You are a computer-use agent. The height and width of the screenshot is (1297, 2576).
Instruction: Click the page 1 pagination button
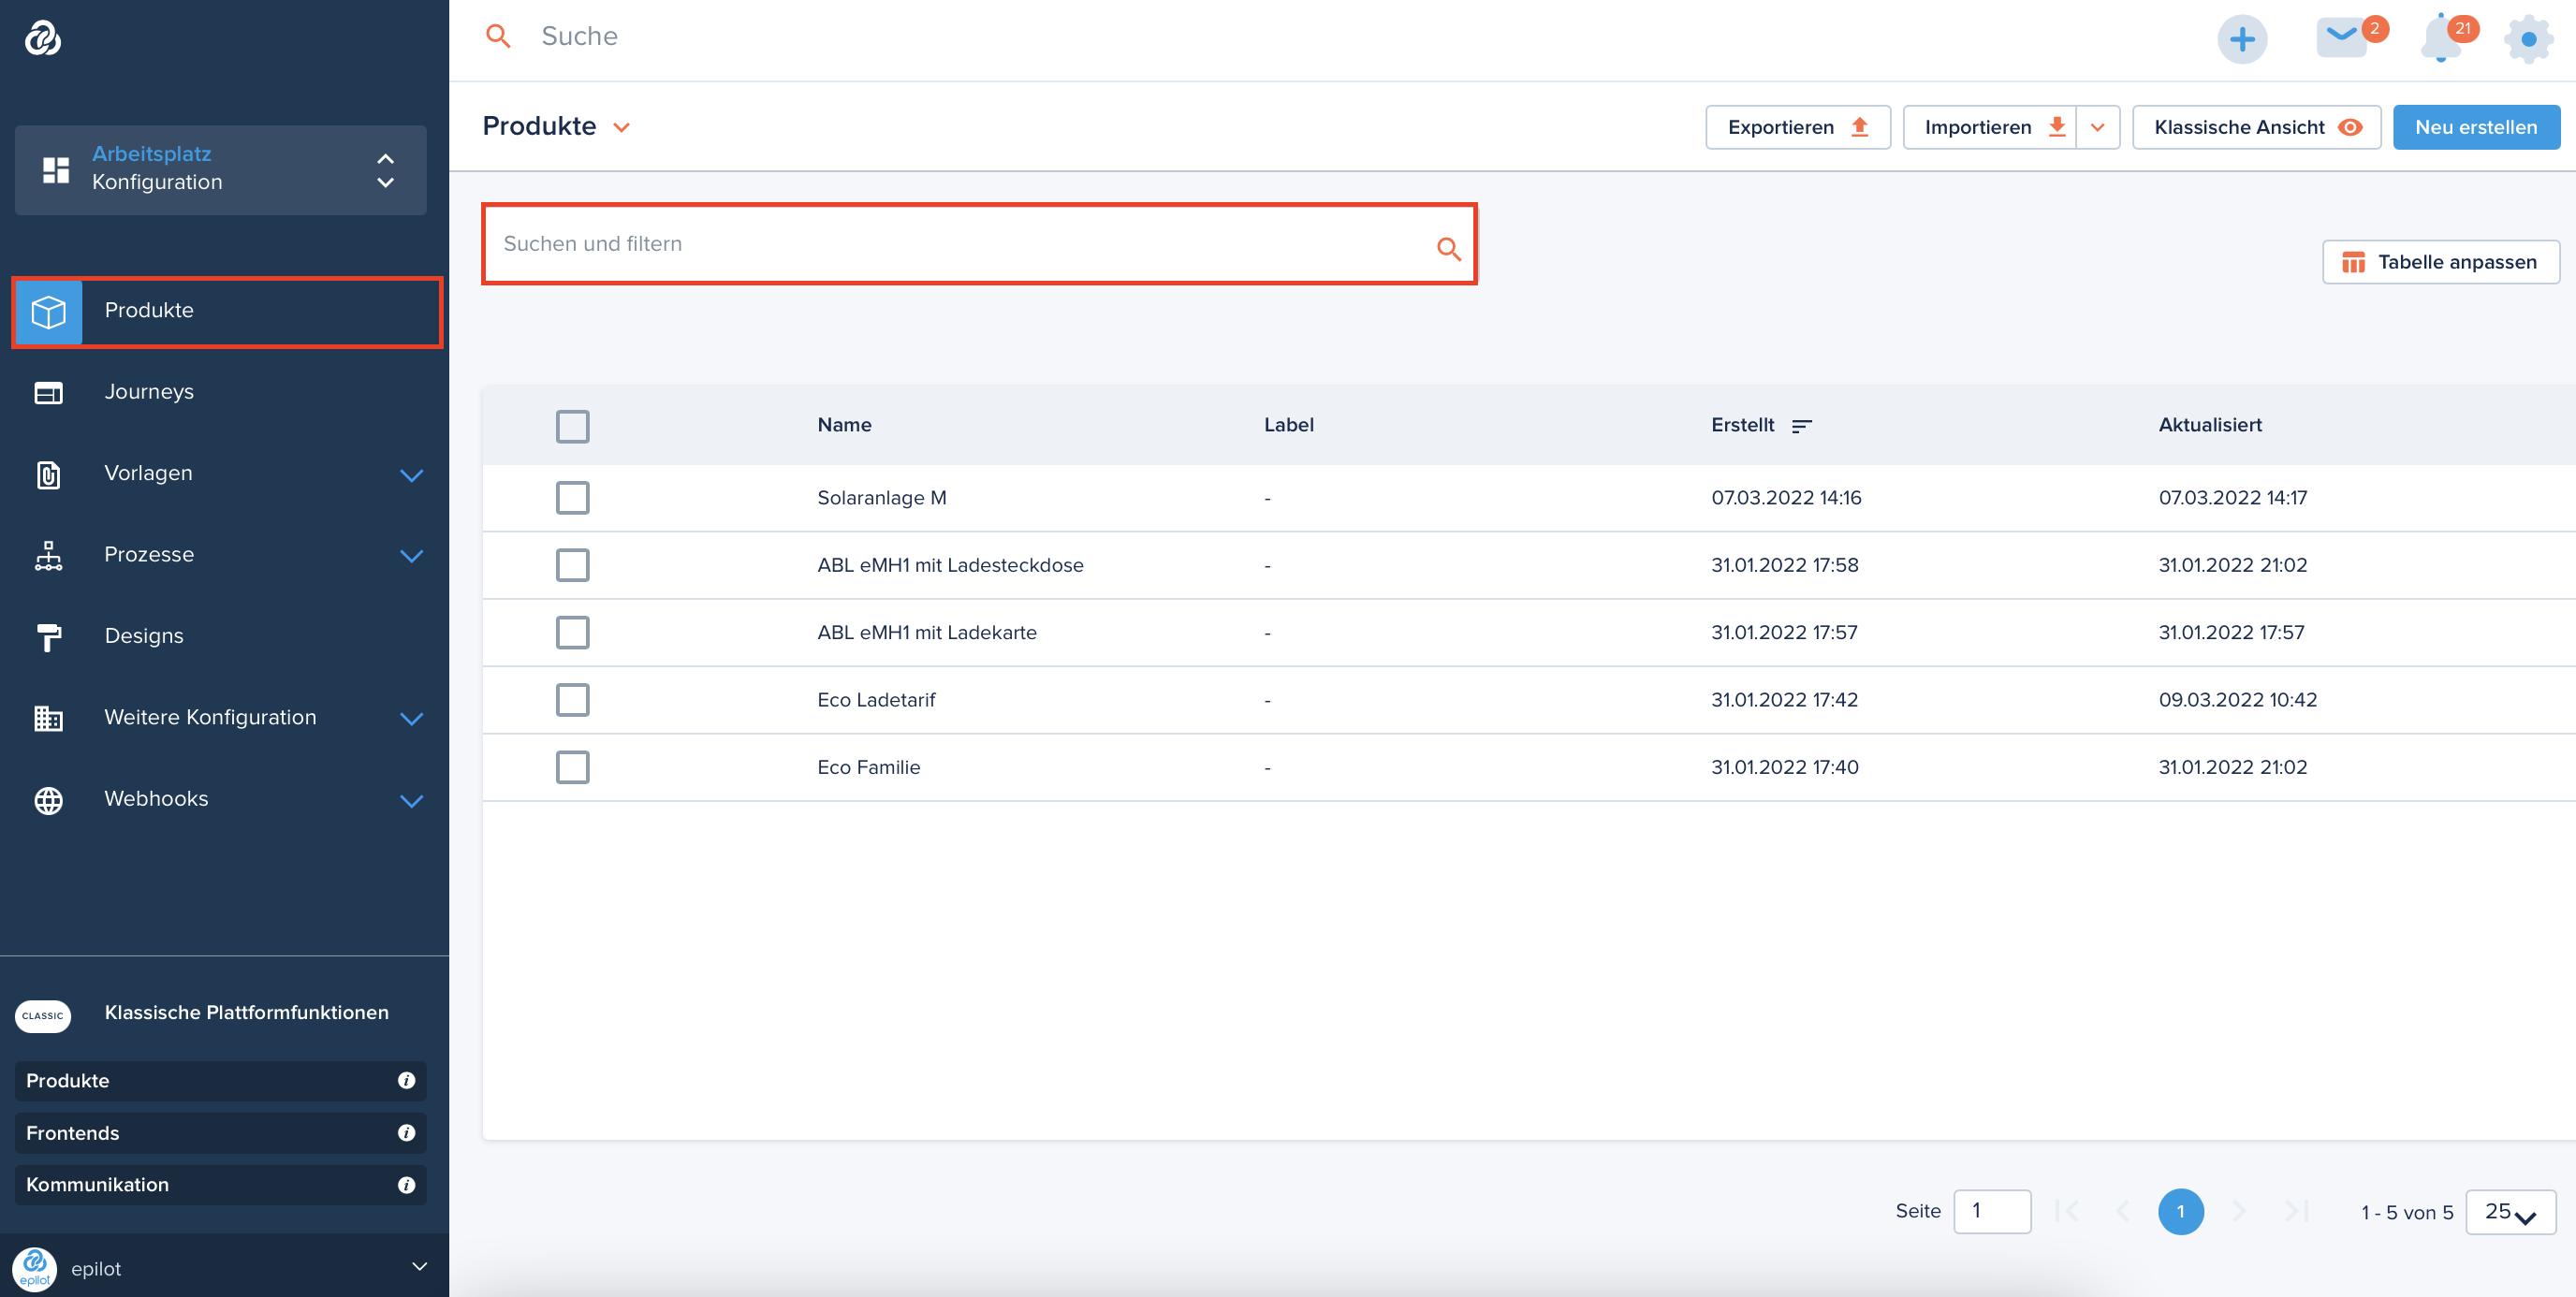tap(2180, 1211)
